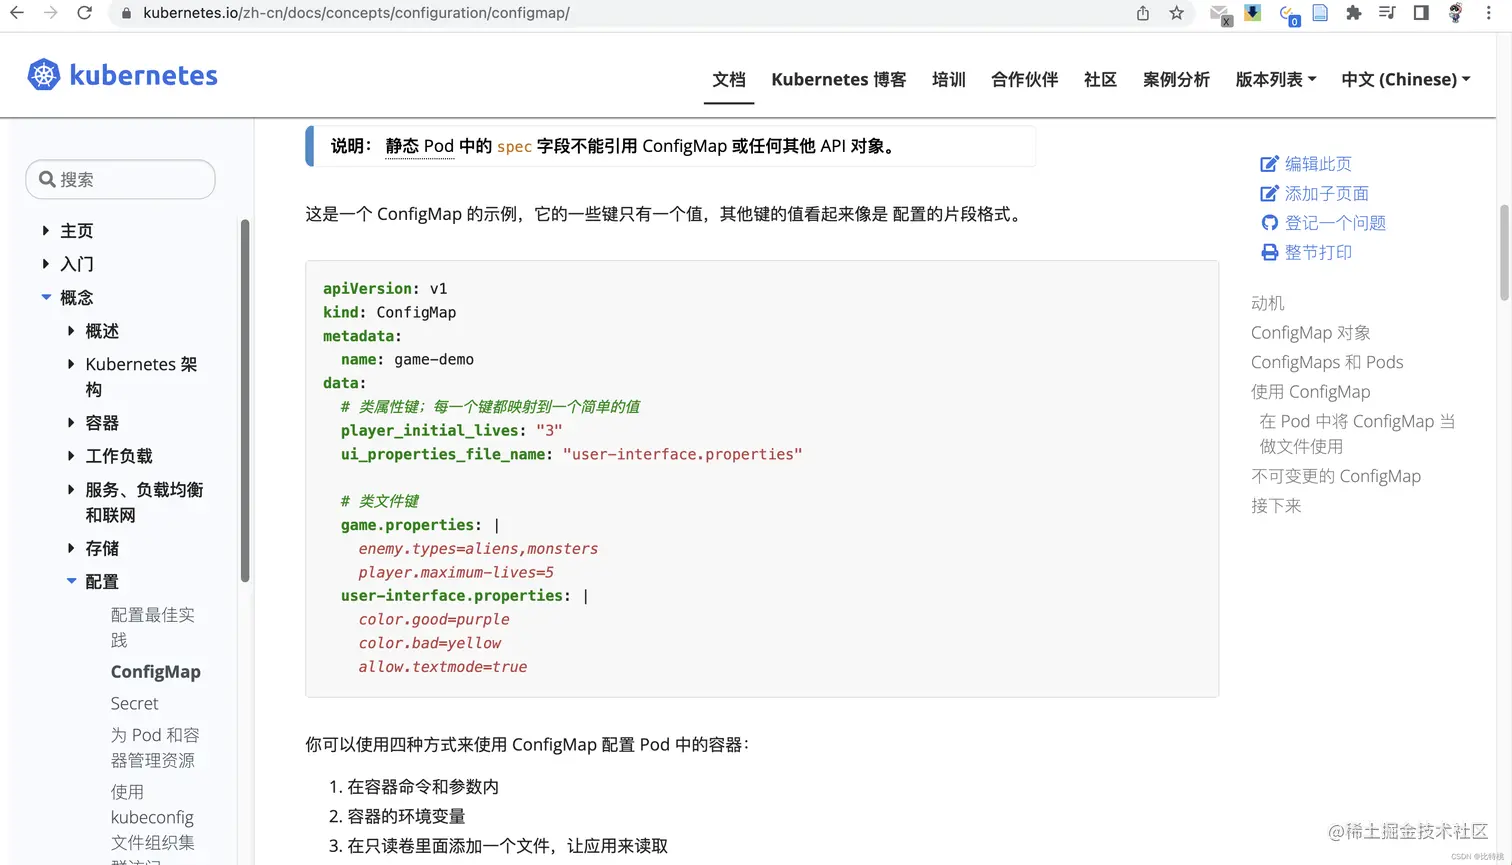Jump to 在 Pod 中将 ConfigMap 当做文件使用

pos(1358,434)
